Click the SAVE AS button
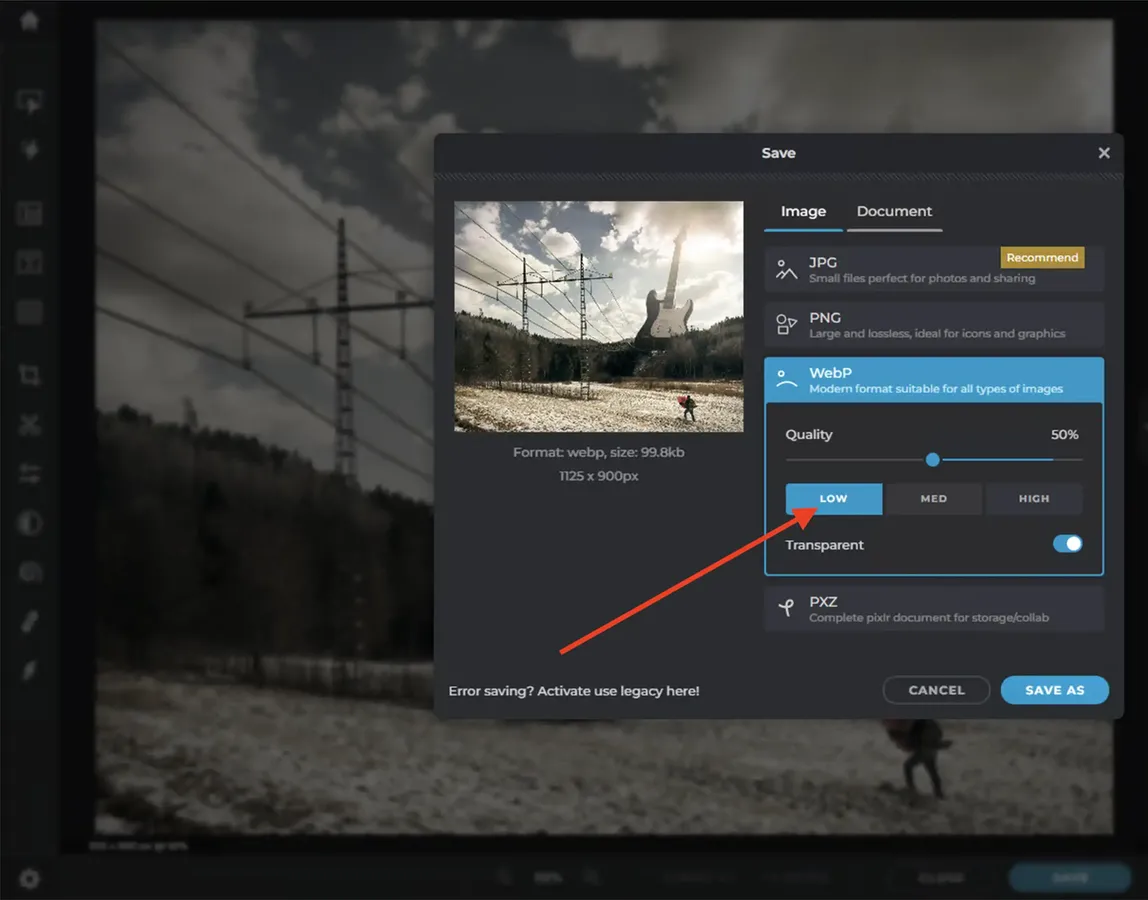 [x=1054, y=690]
